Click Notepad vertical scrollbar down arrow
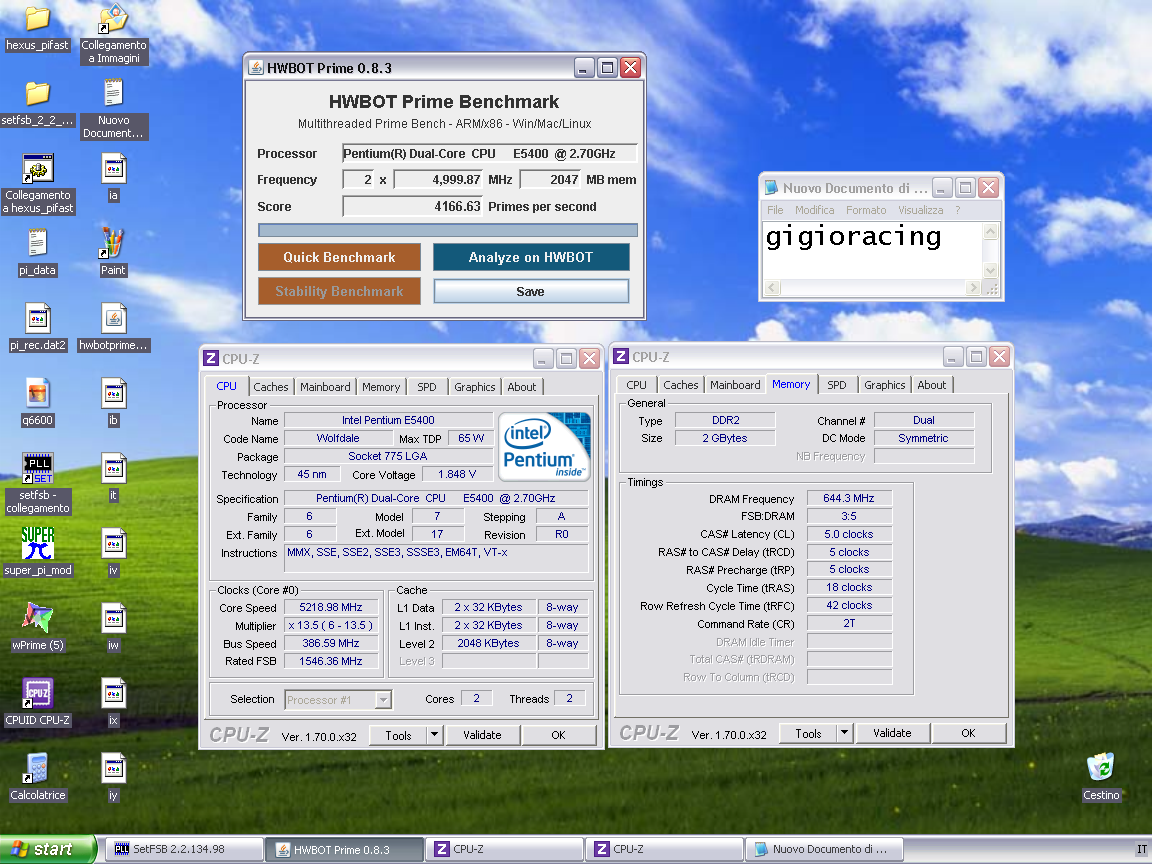1152x864 pixels. (x=990, y=270)
